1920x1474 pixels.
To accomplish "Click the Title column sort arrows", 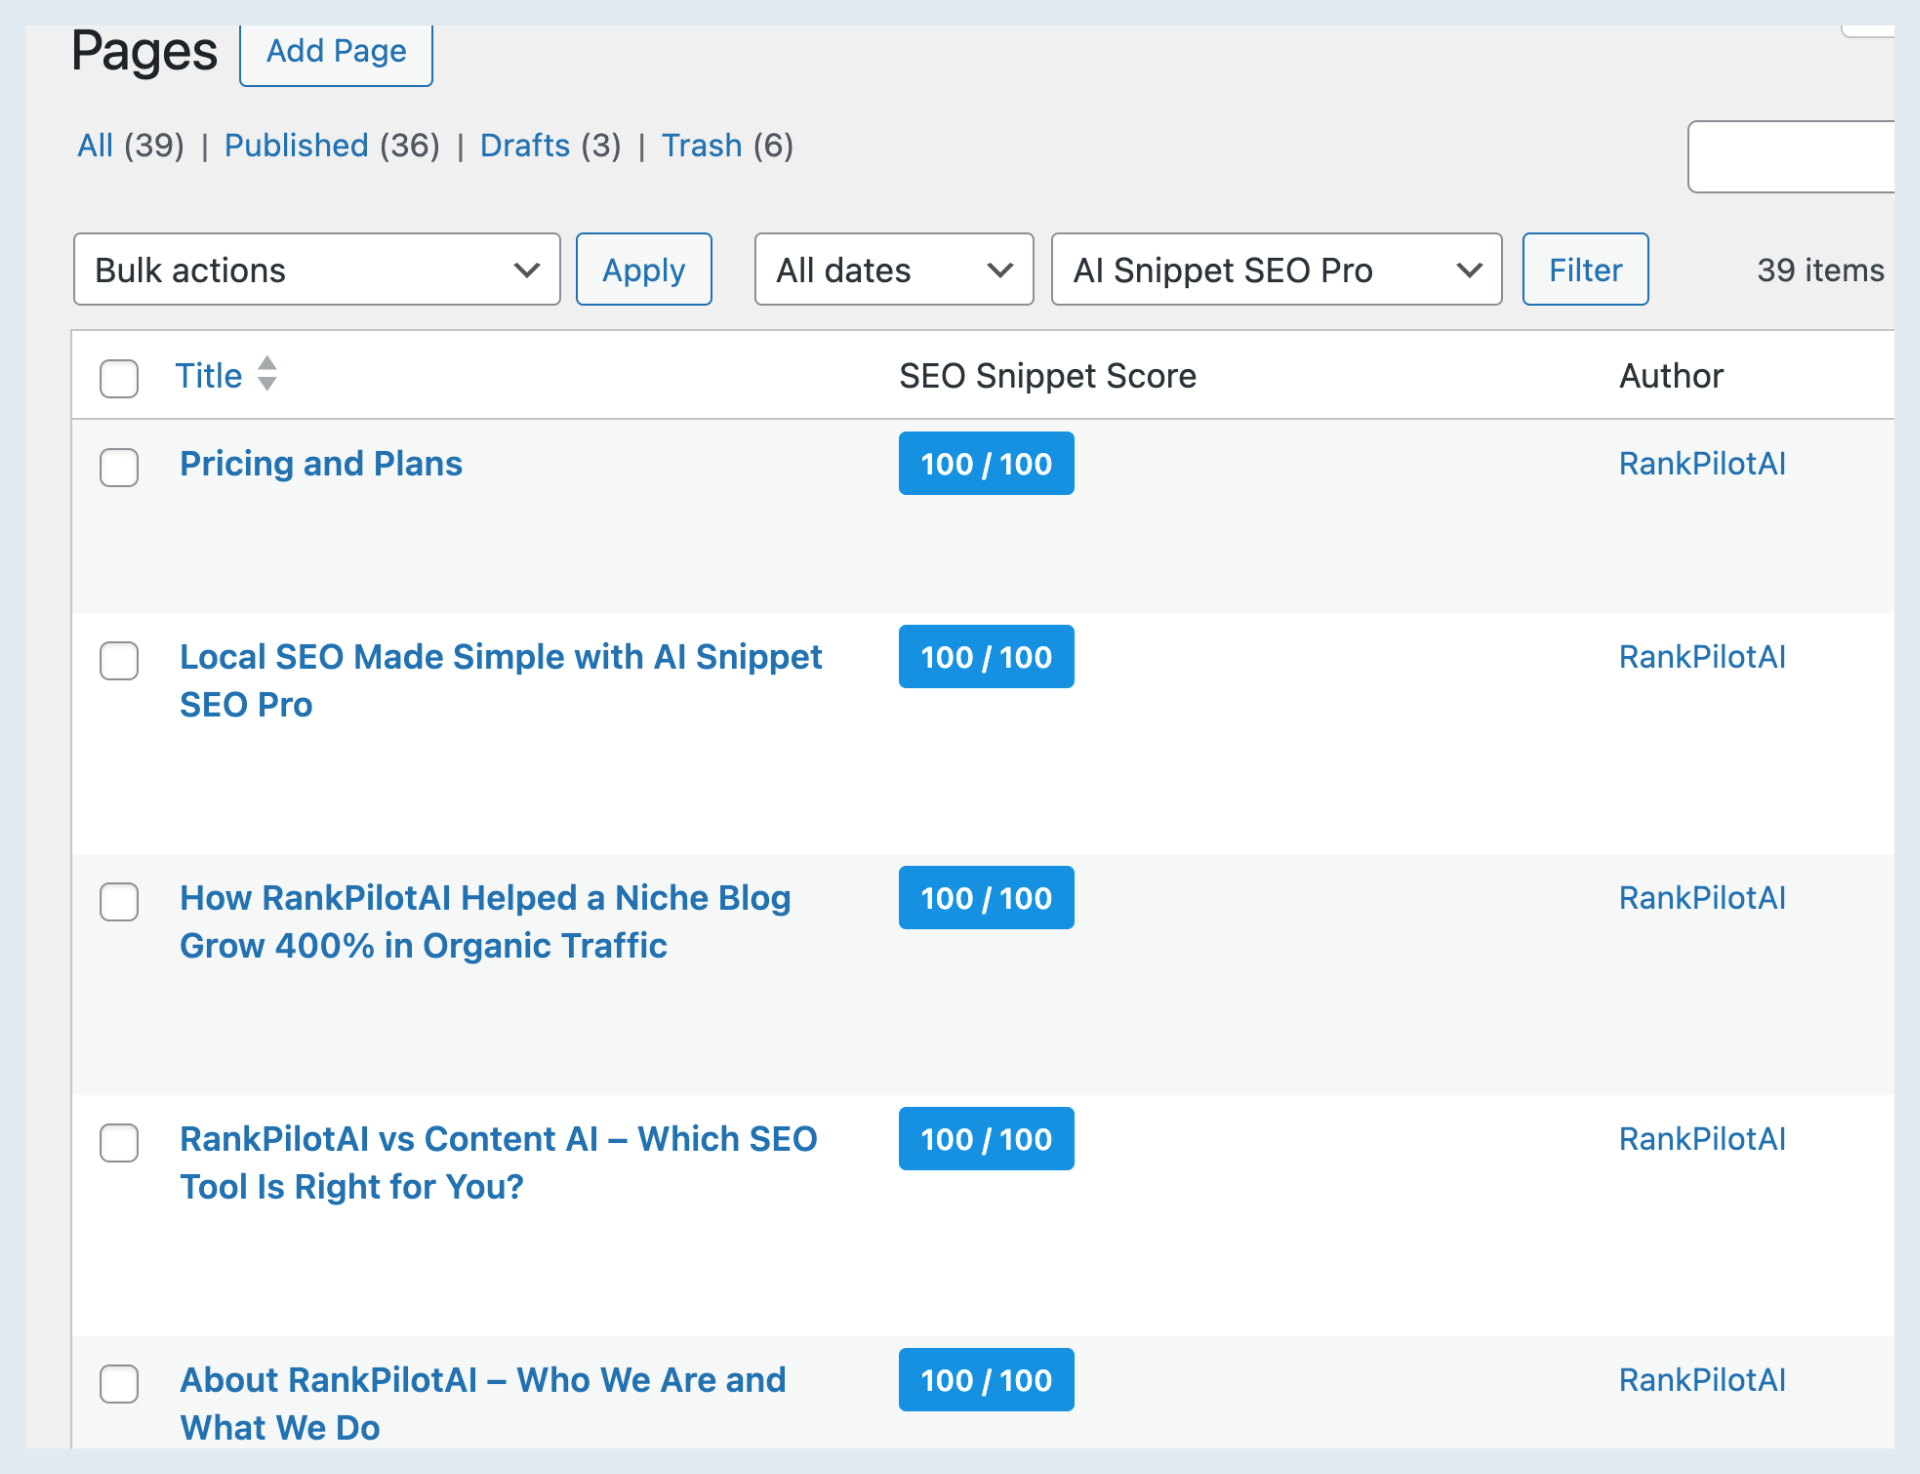I will click(267, 374).
